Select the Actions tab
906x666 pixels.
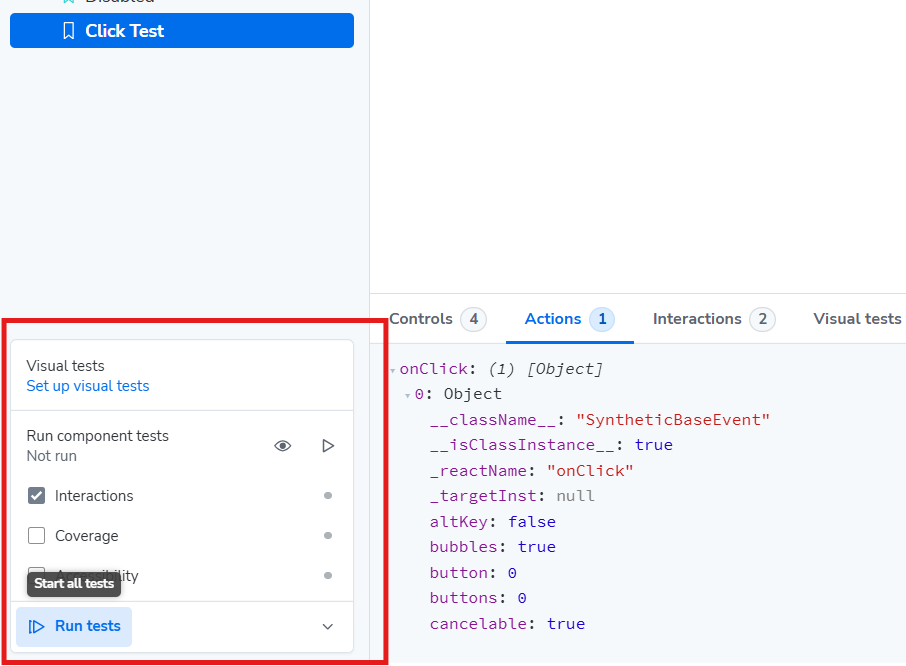pos(553,319)
